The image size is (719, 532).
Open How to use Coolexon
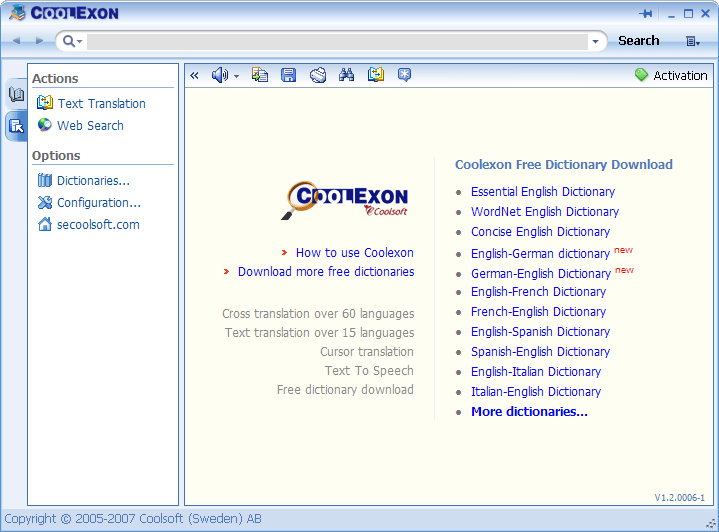(x=354, y=253)
